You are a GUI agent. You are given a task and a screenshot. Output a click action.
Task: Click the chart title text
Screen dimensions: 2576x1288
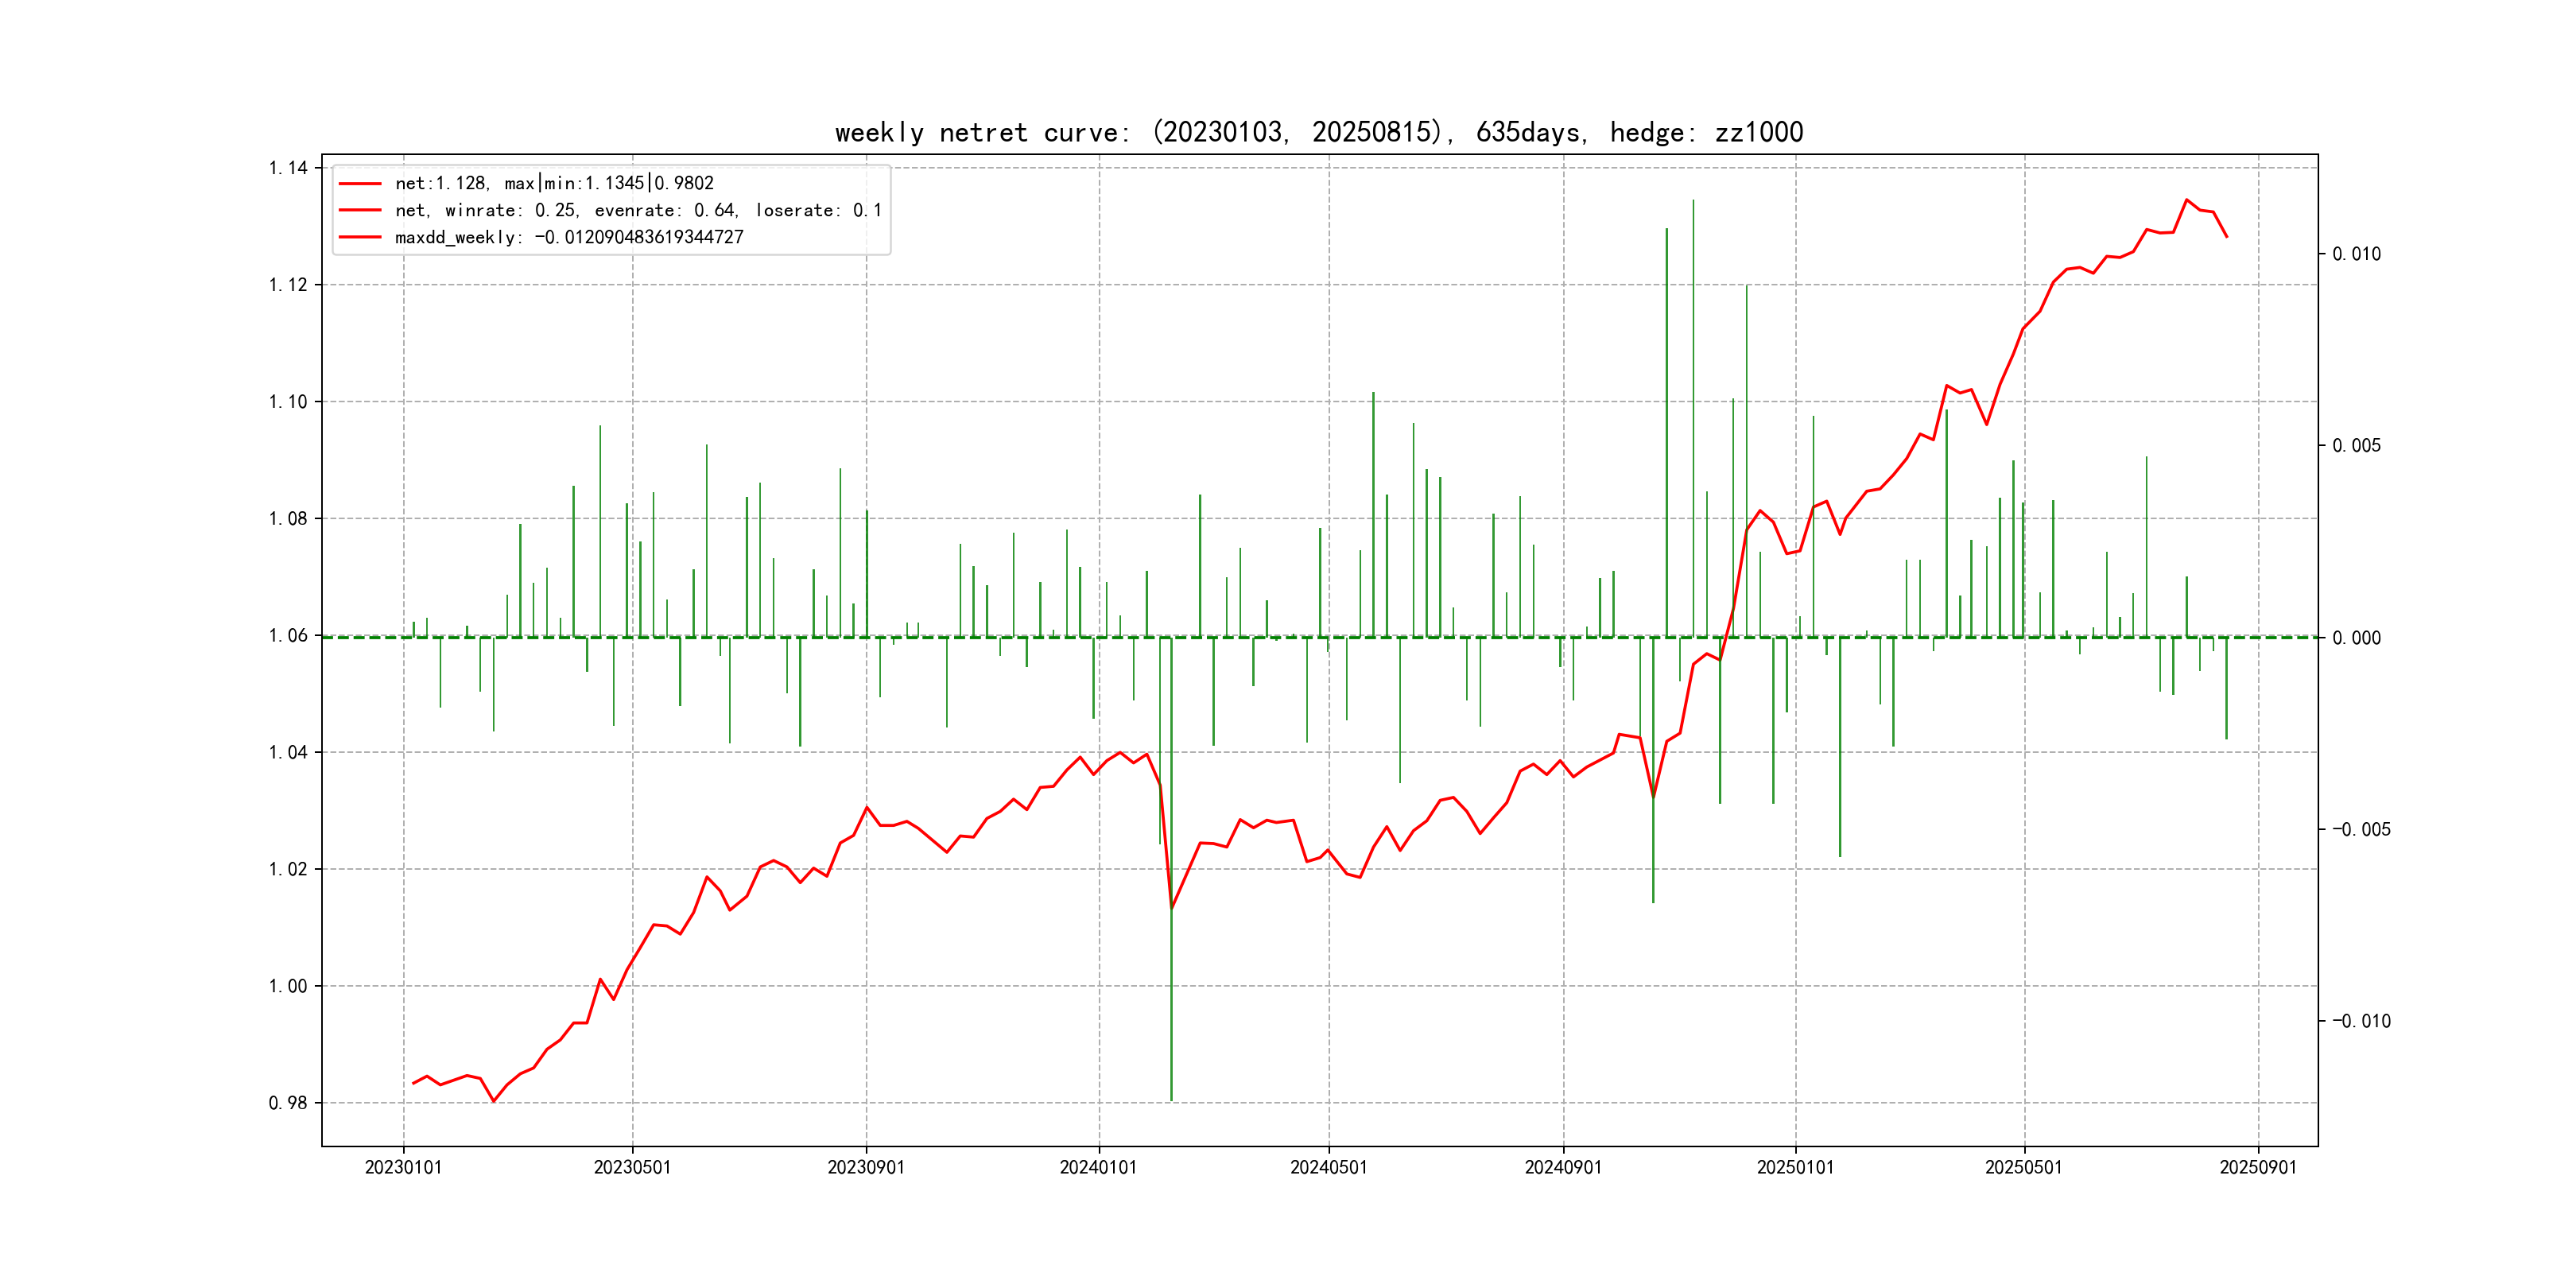pyautogui.click(x=1318, y=132)
